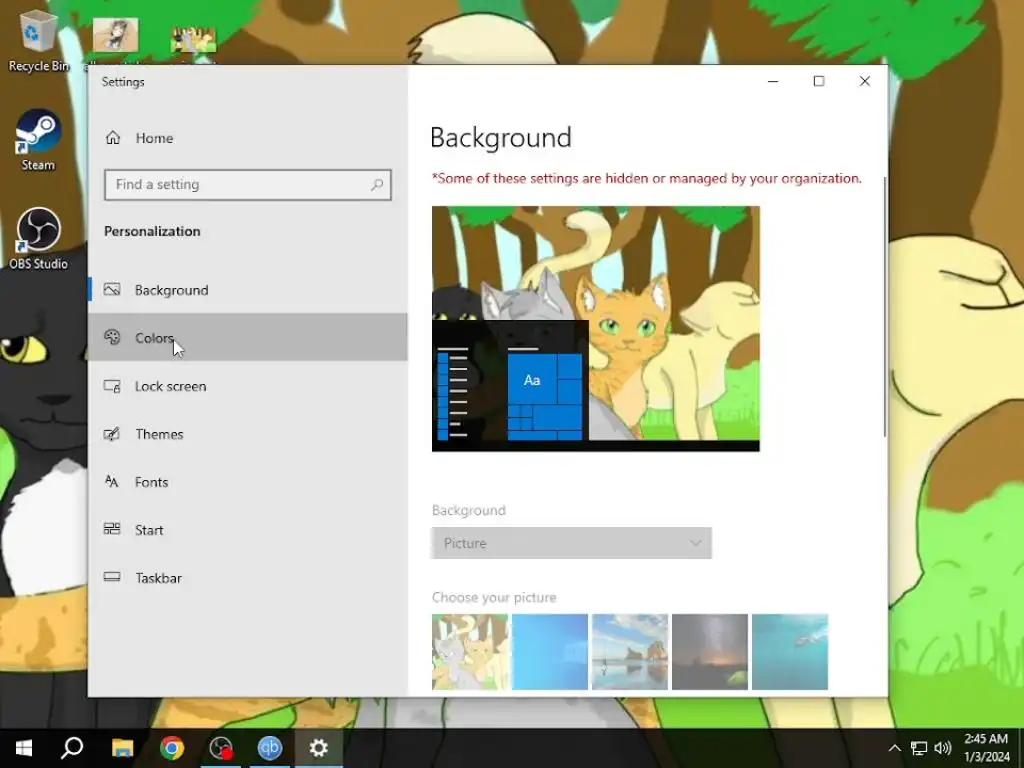Choose the beach rock wallpaper thumbnail
The width and height of the screenshot is (1024, 768).
[x=630, y=652]
